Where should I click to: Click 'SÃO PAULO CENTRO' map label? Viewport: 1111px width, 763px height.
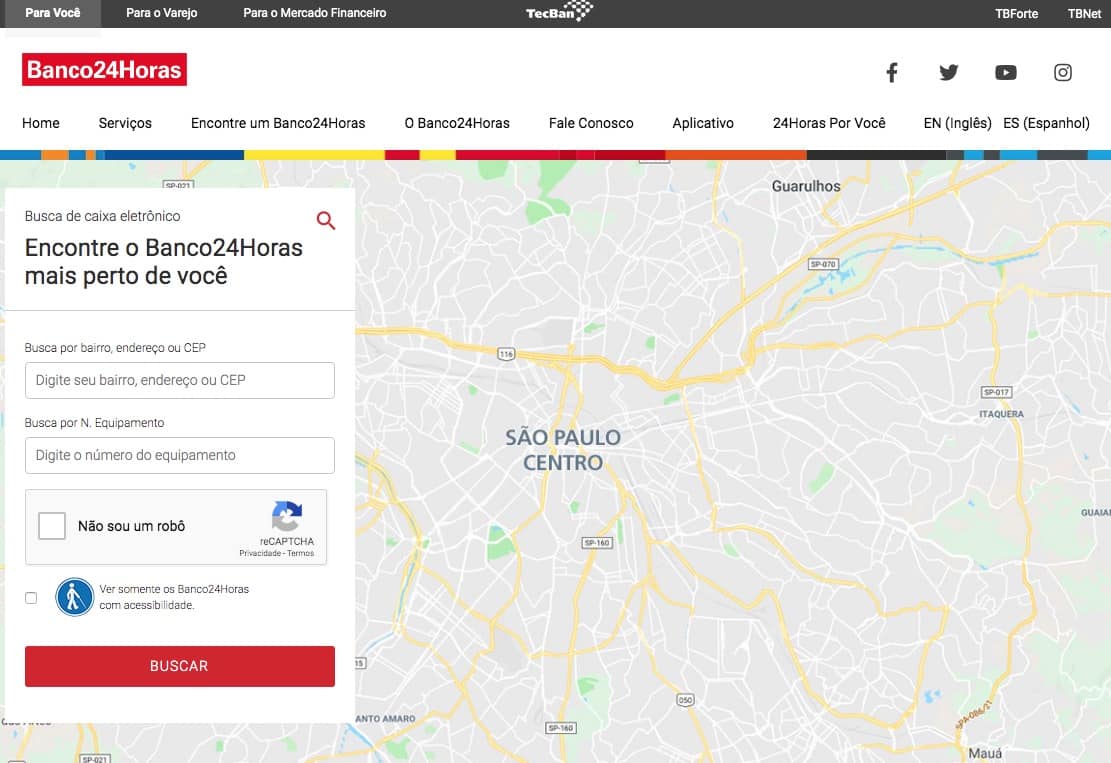563,450
